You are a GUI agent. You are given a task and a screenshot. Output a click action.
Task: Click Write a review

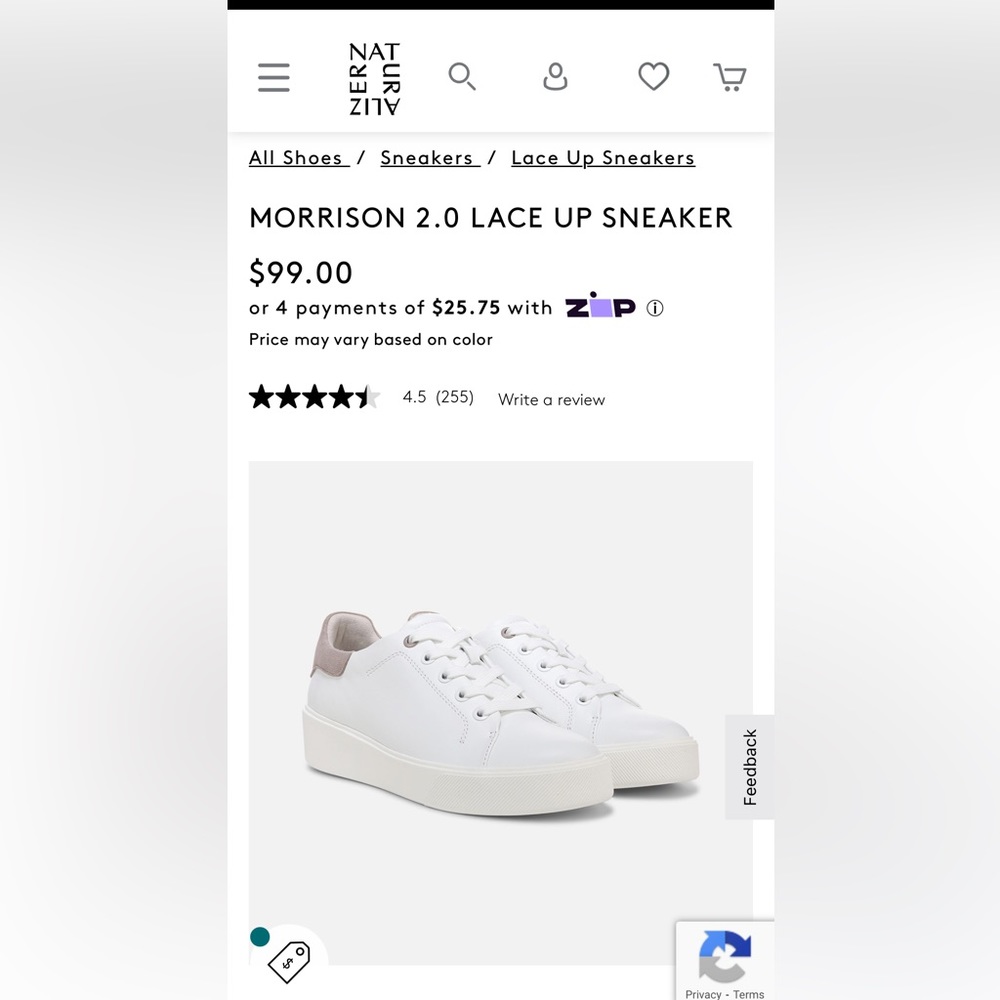(x=551, y=399)
